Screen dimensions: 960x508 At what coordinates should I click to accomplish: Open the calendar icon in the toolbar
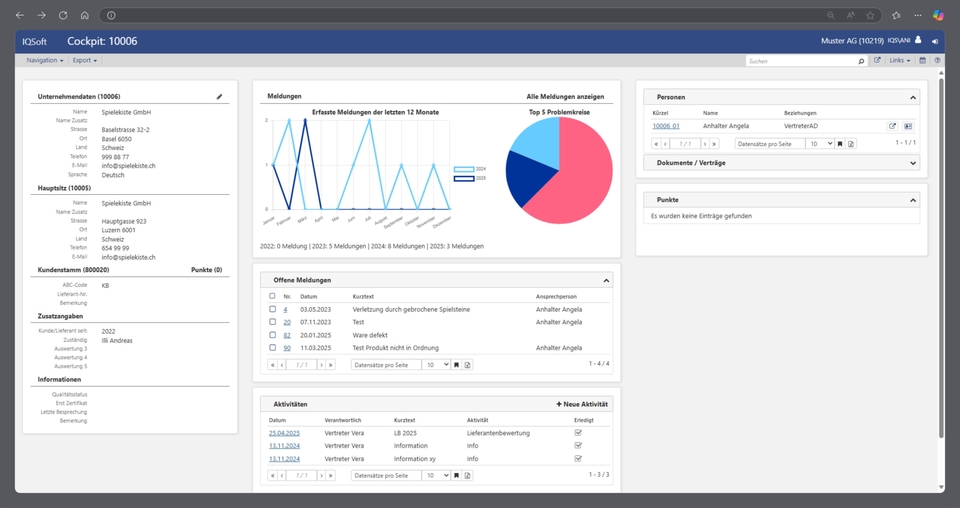pos(923,61)
